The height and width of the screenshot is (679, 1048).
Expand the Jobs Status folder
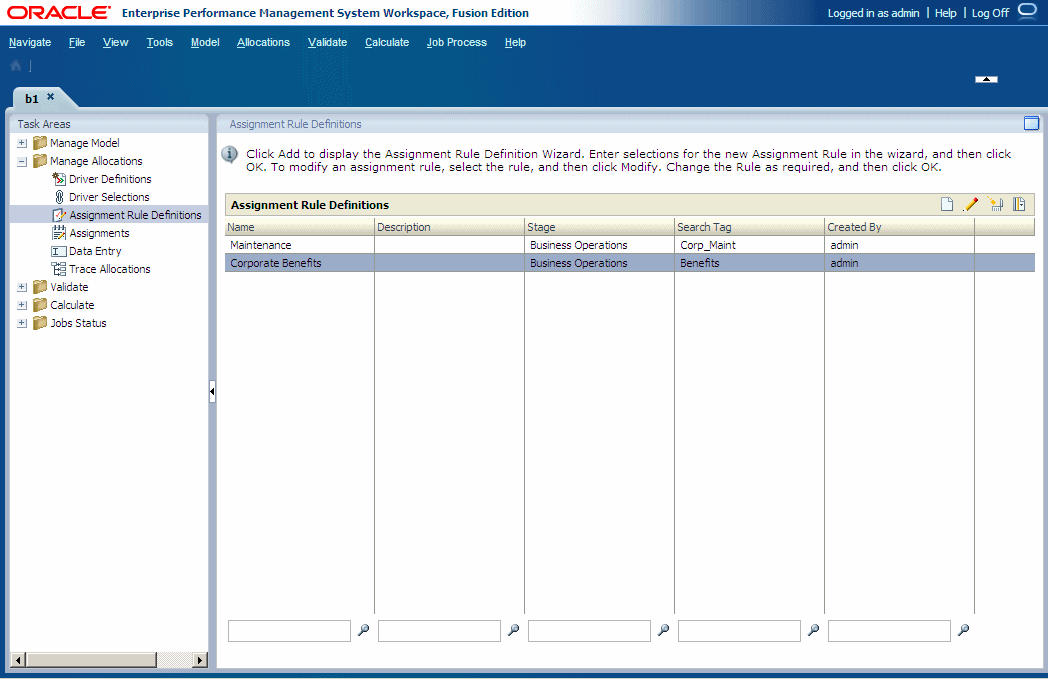[x=21, y=323]
